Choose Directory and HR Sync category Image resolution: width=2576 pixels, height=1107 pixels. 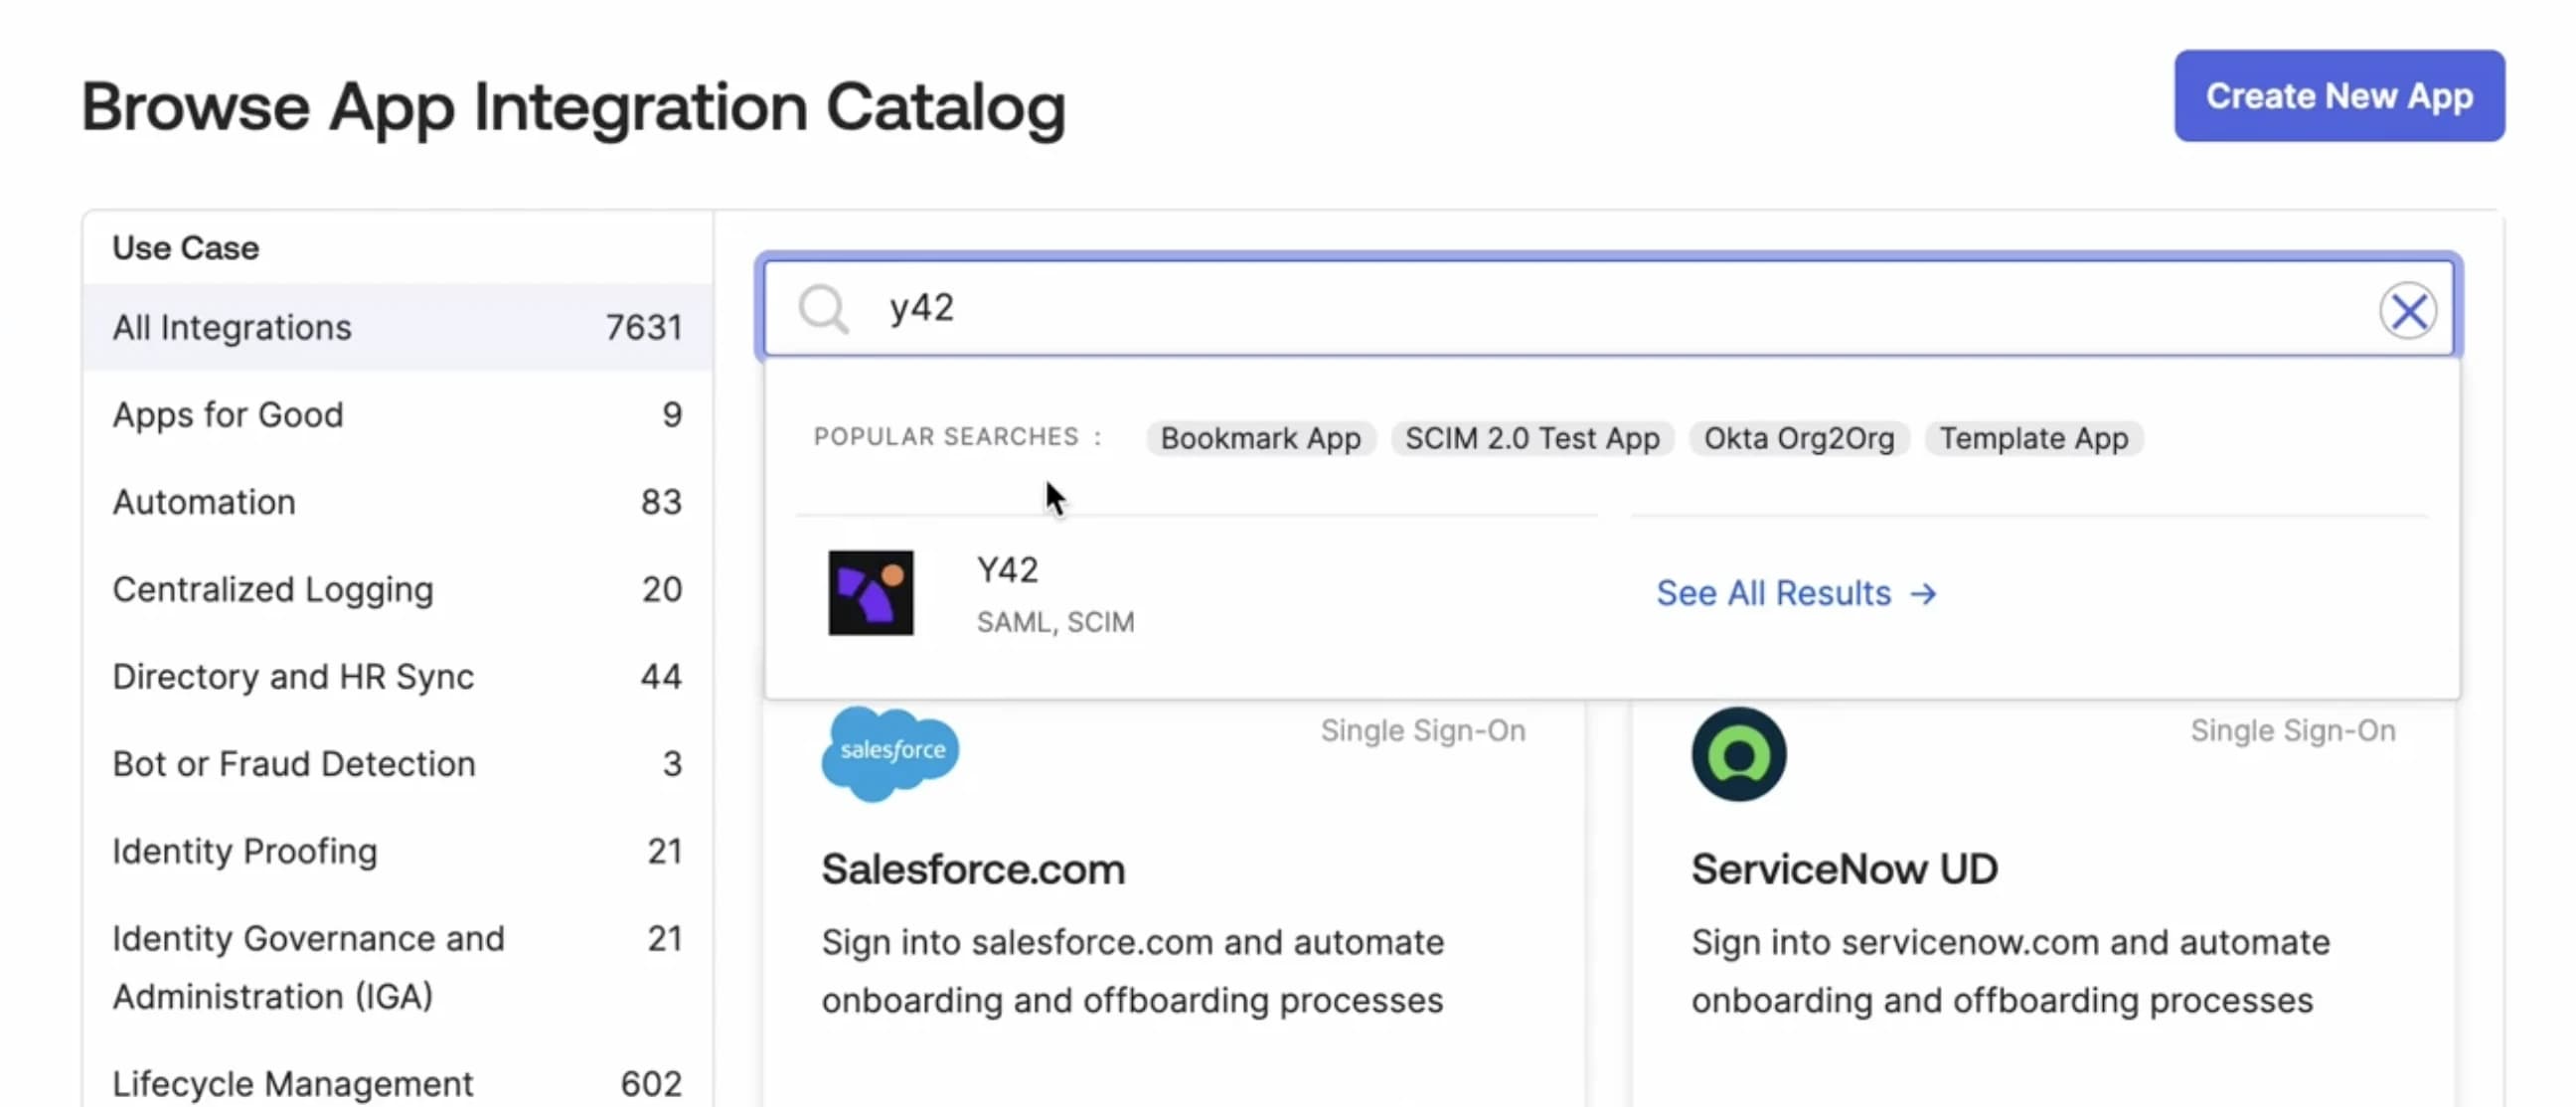click(x=397, y=676)
